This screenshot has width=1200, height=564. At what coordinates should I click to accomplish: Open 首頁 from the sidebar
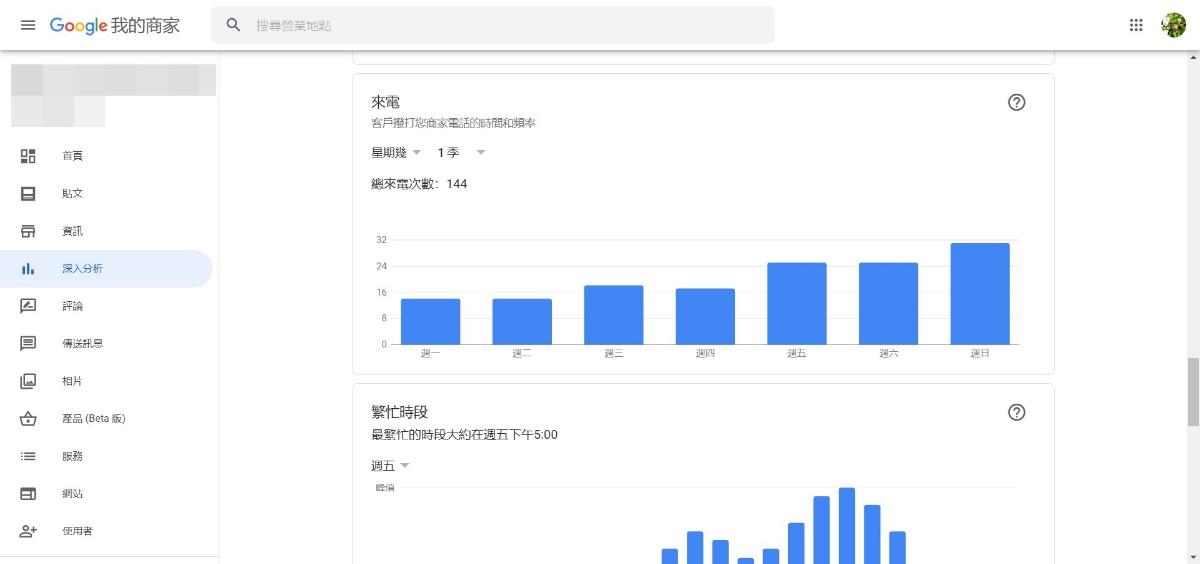(x=72, y=156)
